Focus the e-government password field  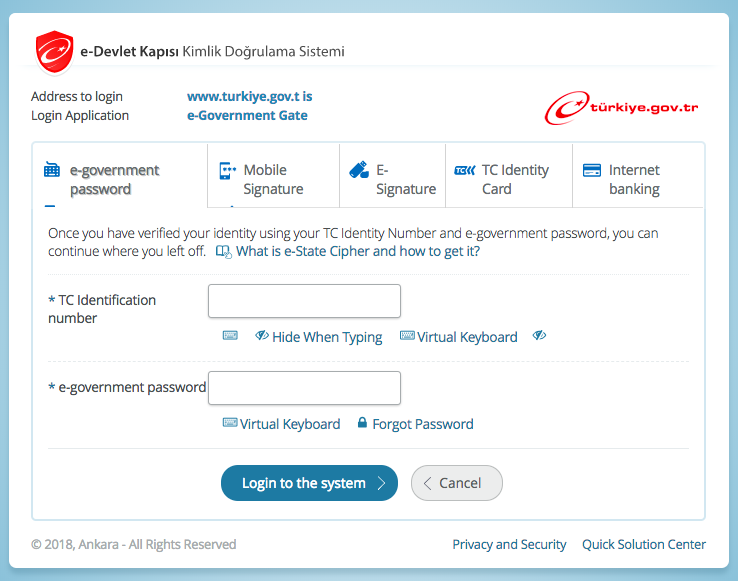click(304, 388)
